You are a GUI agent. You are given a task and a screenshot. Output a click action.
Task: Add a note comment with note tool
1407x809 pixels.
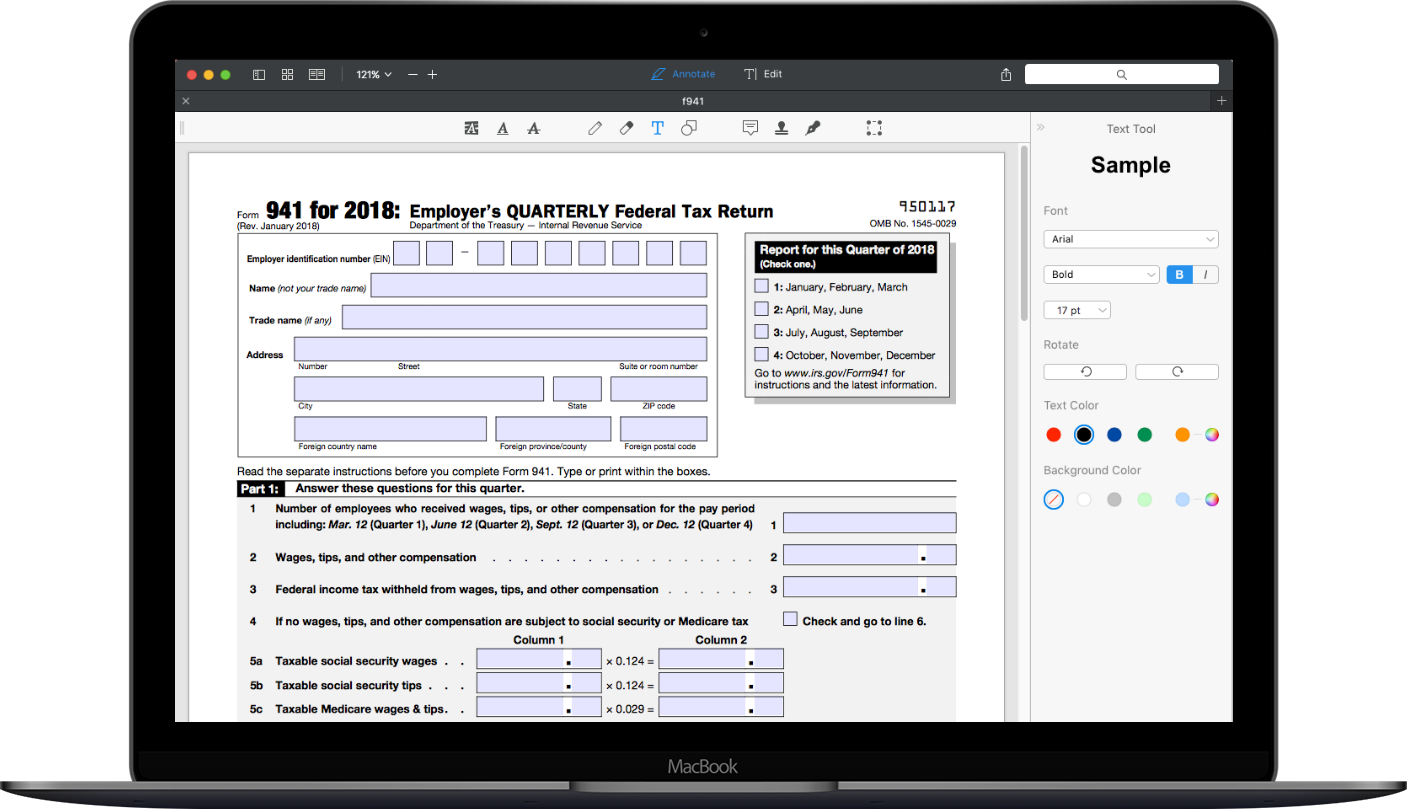[750, 128]
